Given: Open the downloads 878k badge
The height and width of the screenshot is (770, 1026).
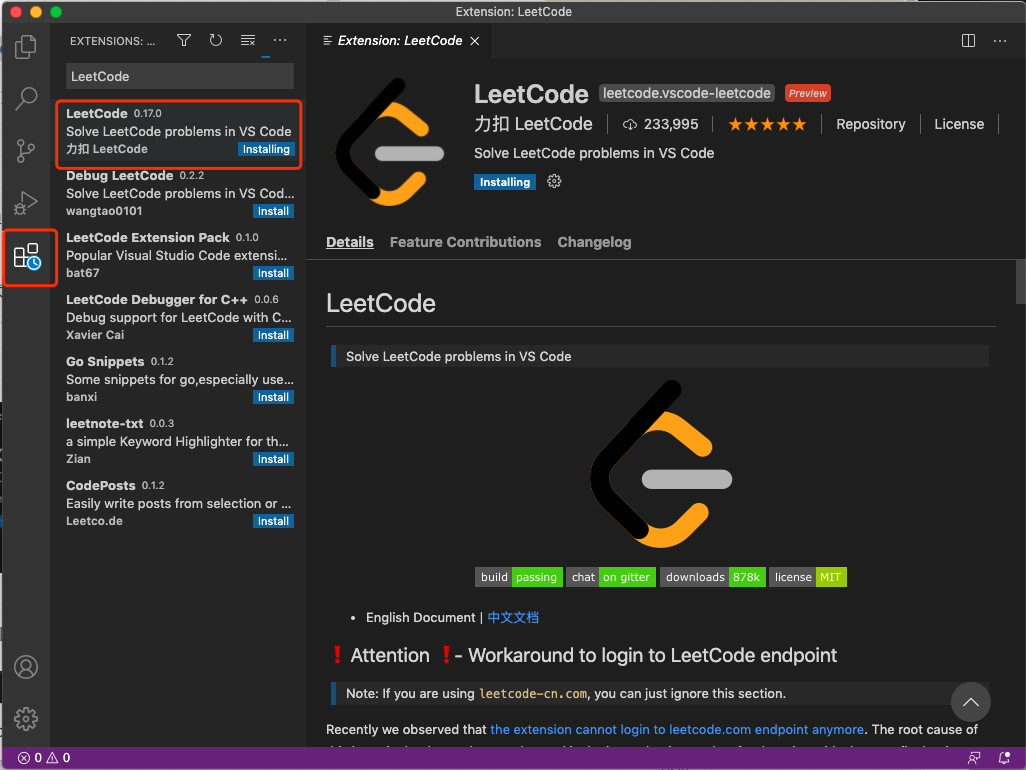Looking at the screenshot, I should tap(713, 577).
